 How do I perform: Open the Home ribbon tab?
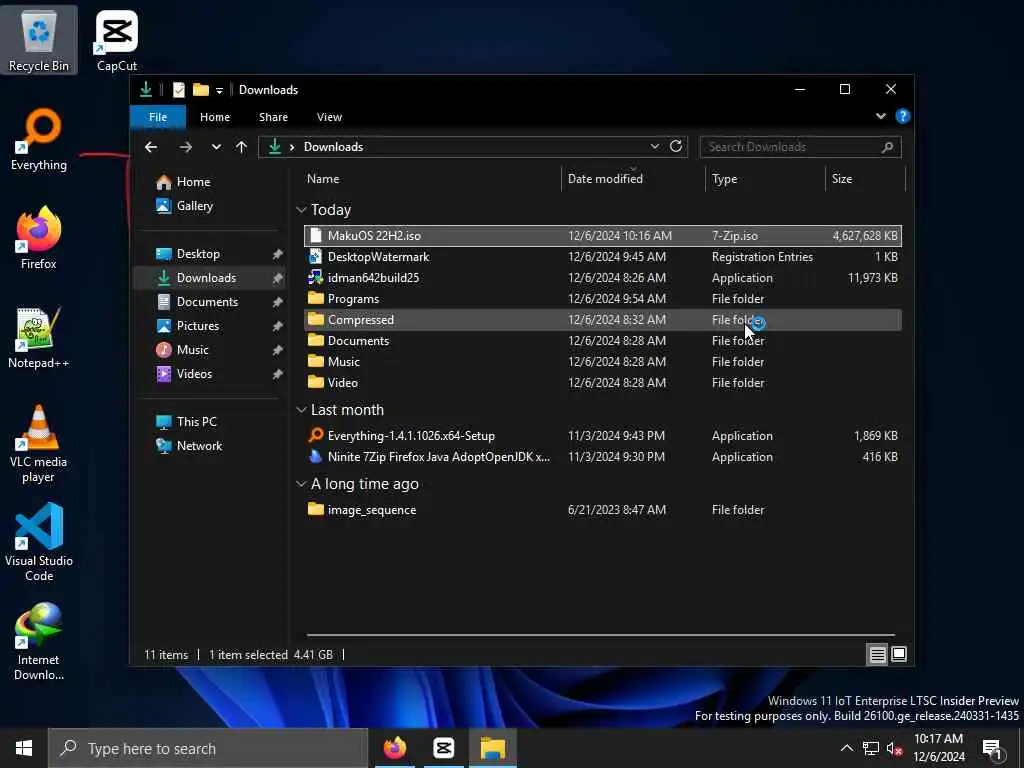coord(215,117)
